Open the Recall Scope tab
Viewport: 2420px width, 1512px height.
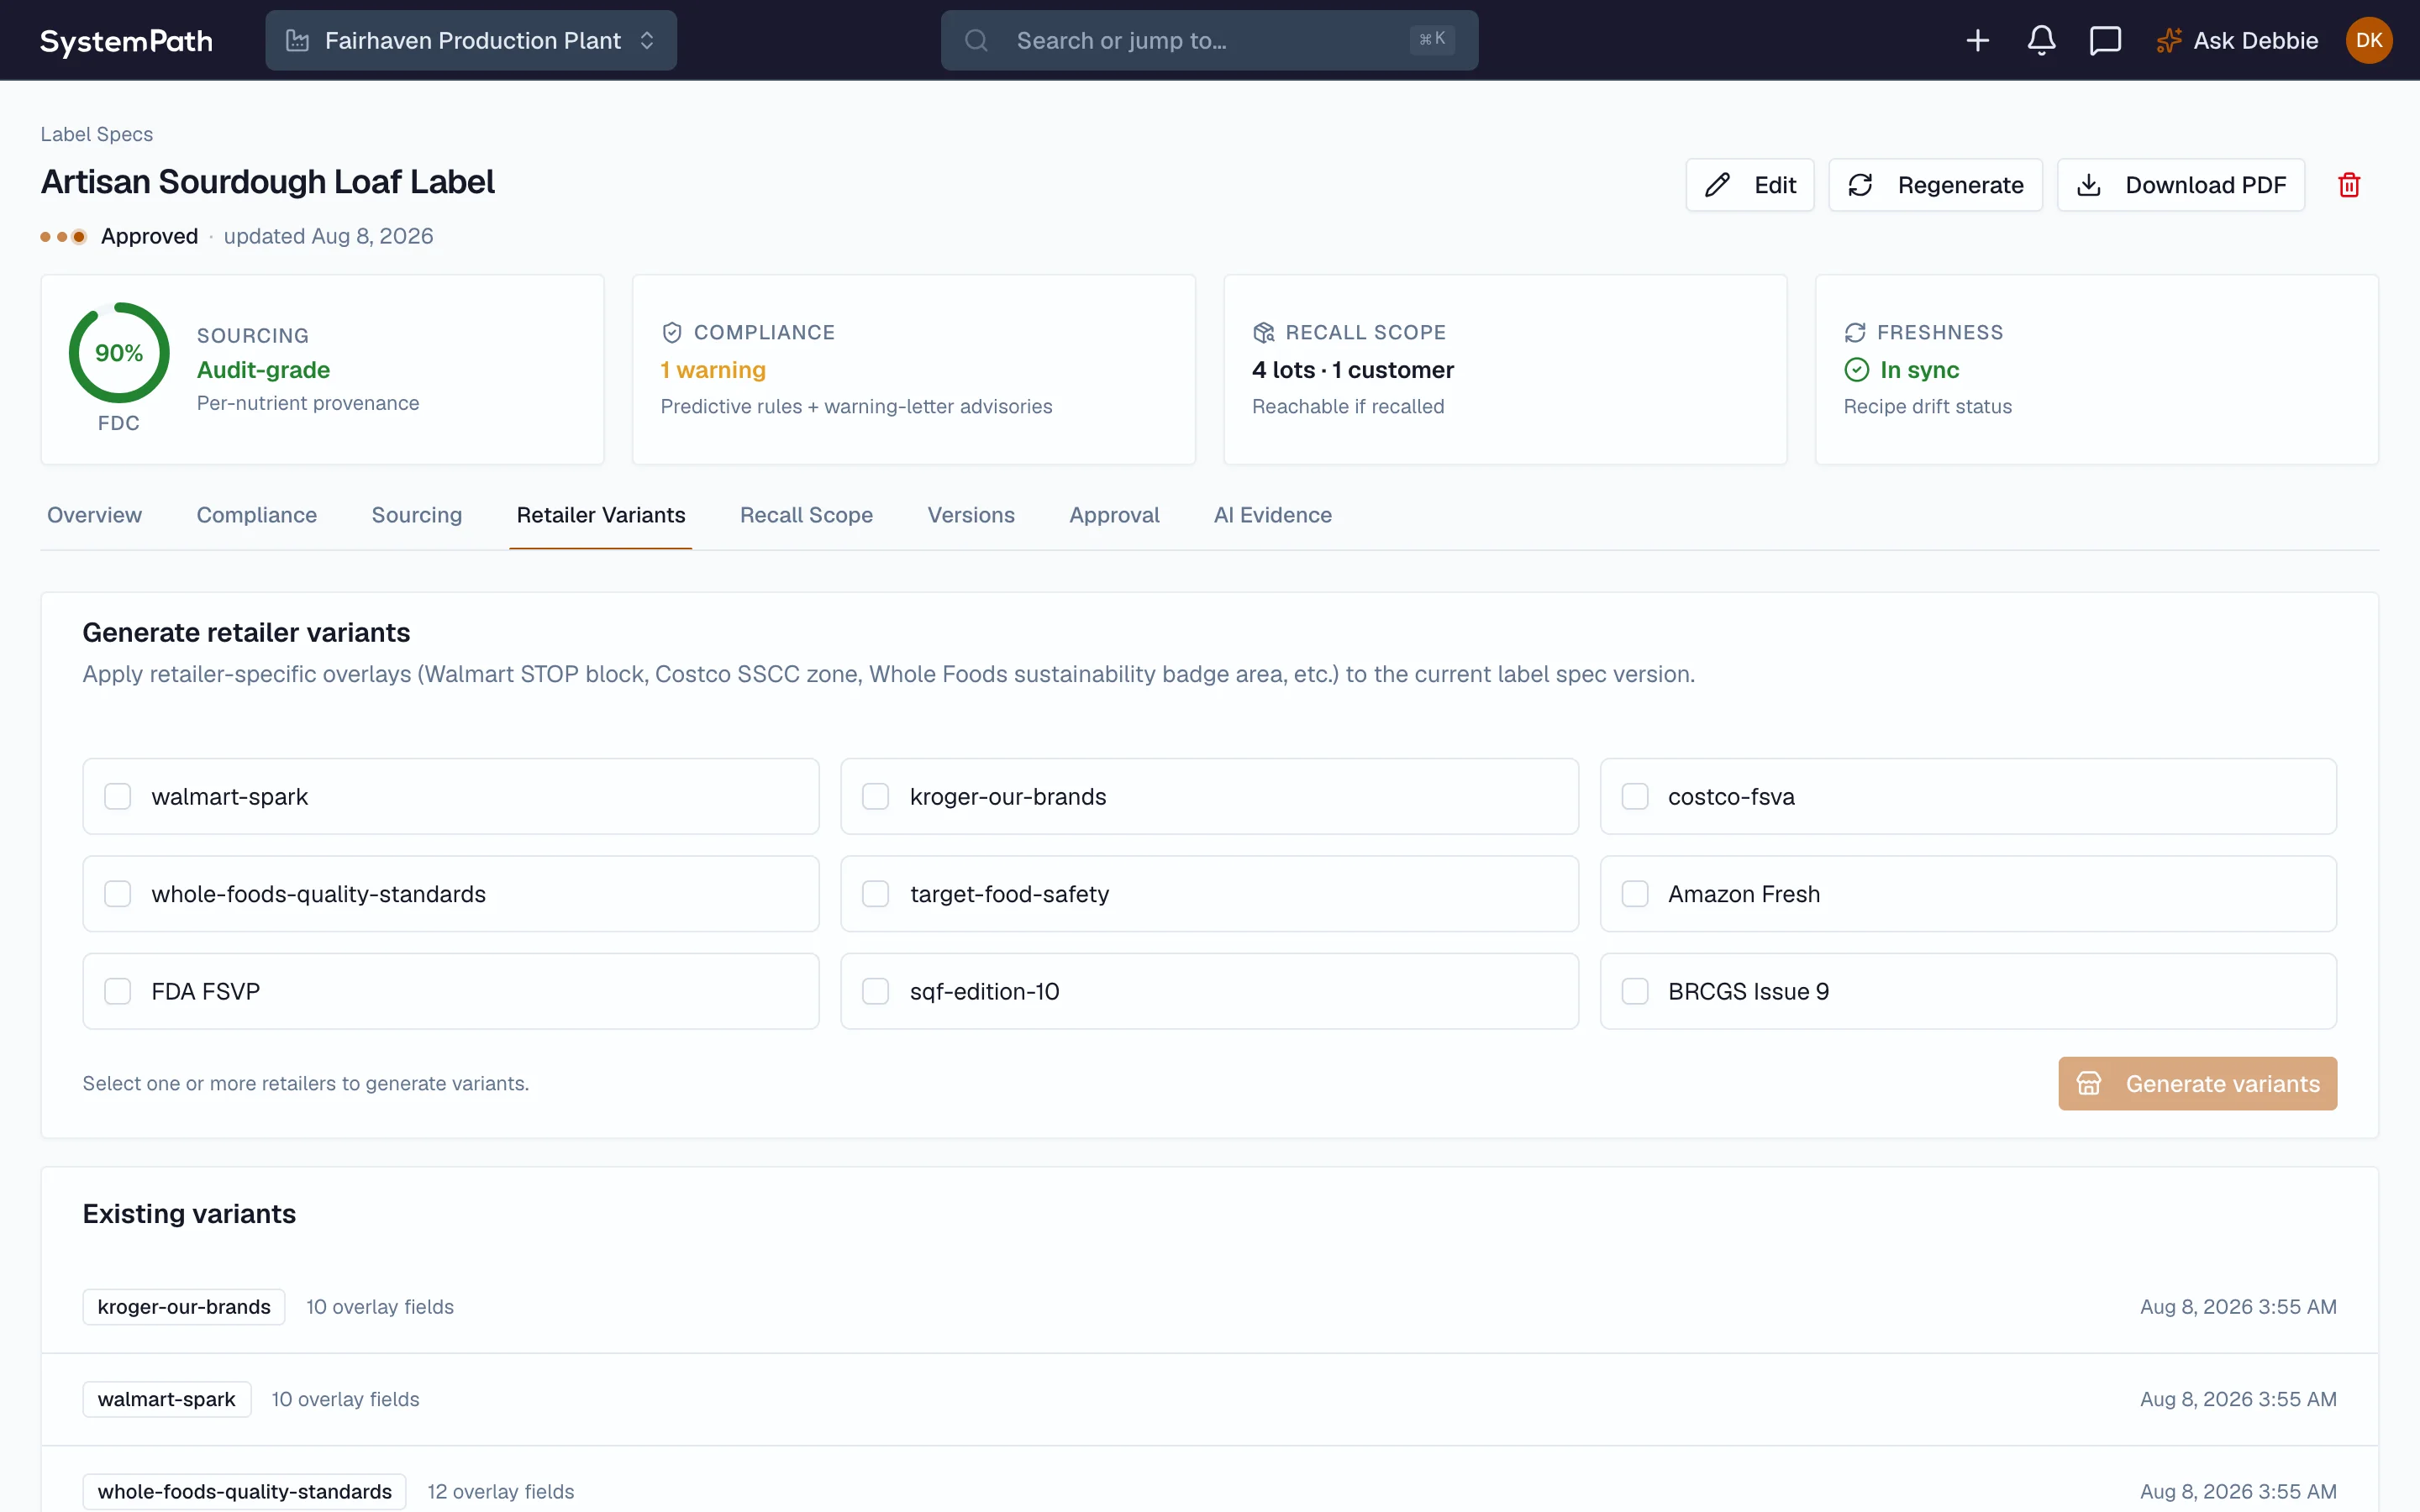pos(806,515)
